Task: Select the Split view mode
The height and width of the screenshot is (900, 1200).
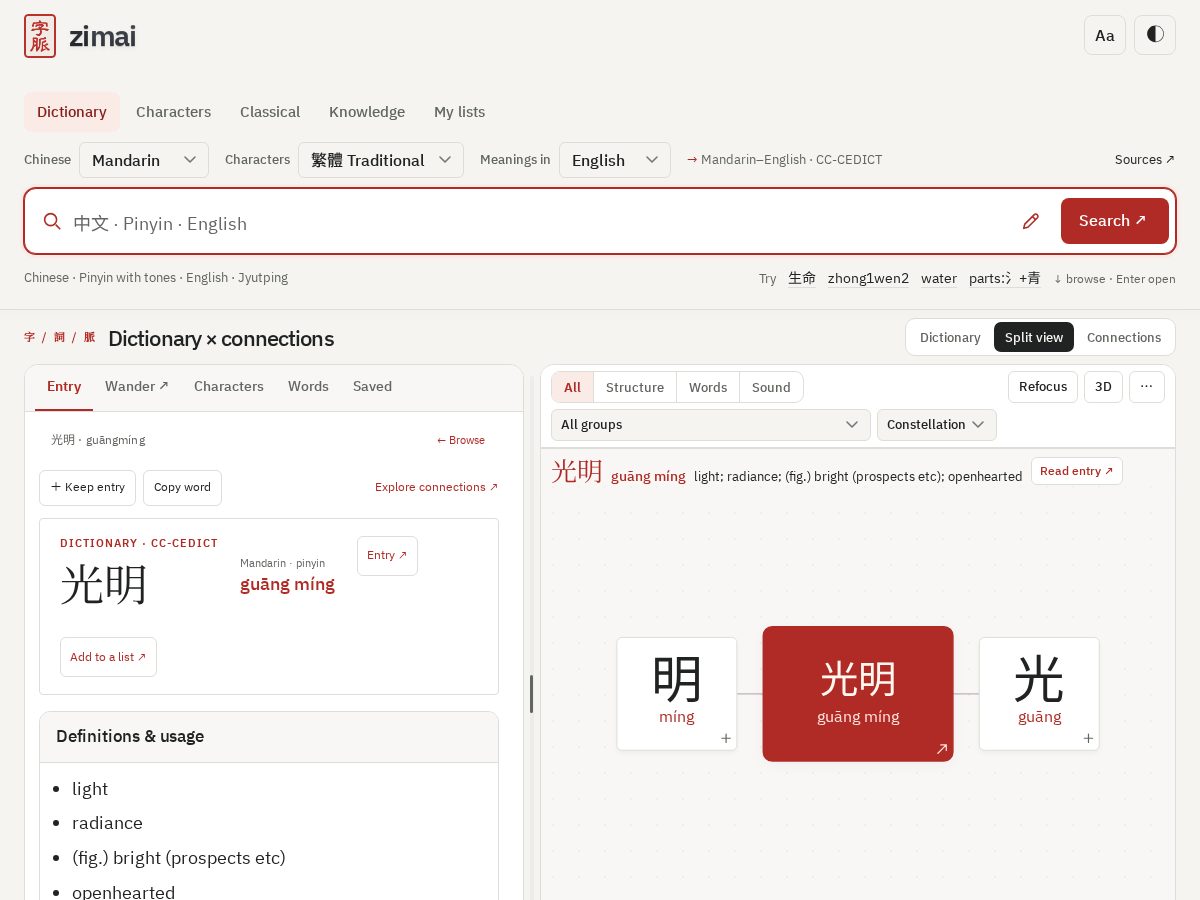Action: [x=1034, y=337]
